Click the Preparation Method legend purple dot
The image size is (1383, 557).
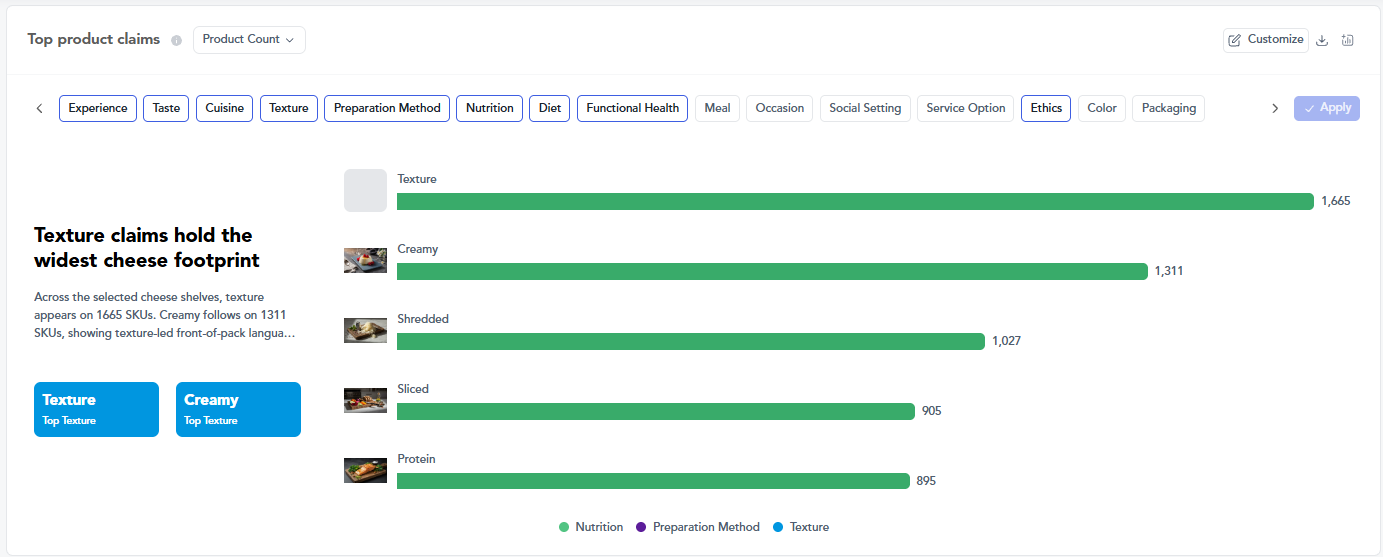[x=641, y=527]
